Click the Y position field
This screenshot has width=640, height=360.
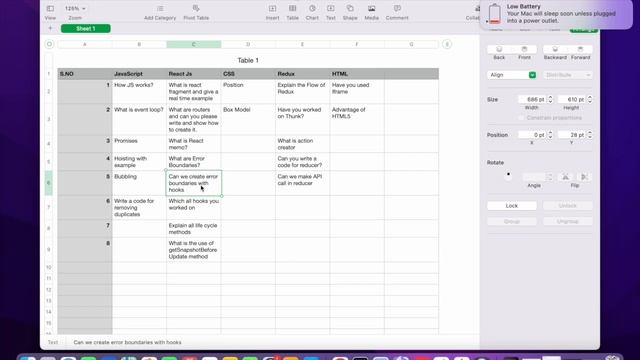click(x=571, y=135)
